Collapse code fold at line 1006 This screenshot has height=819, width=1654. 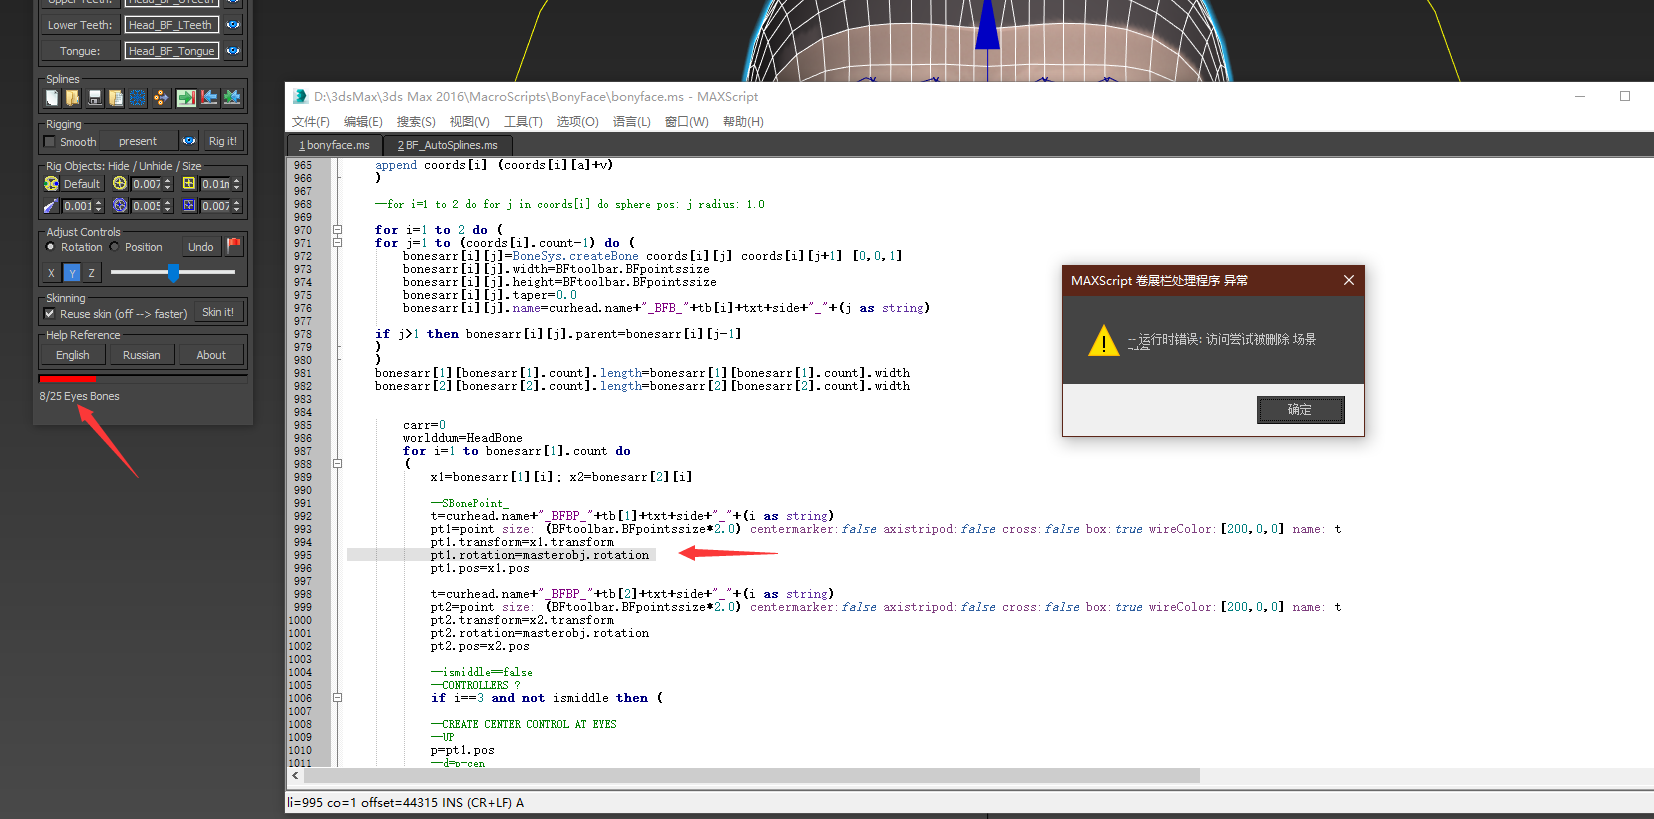(338, 698)
